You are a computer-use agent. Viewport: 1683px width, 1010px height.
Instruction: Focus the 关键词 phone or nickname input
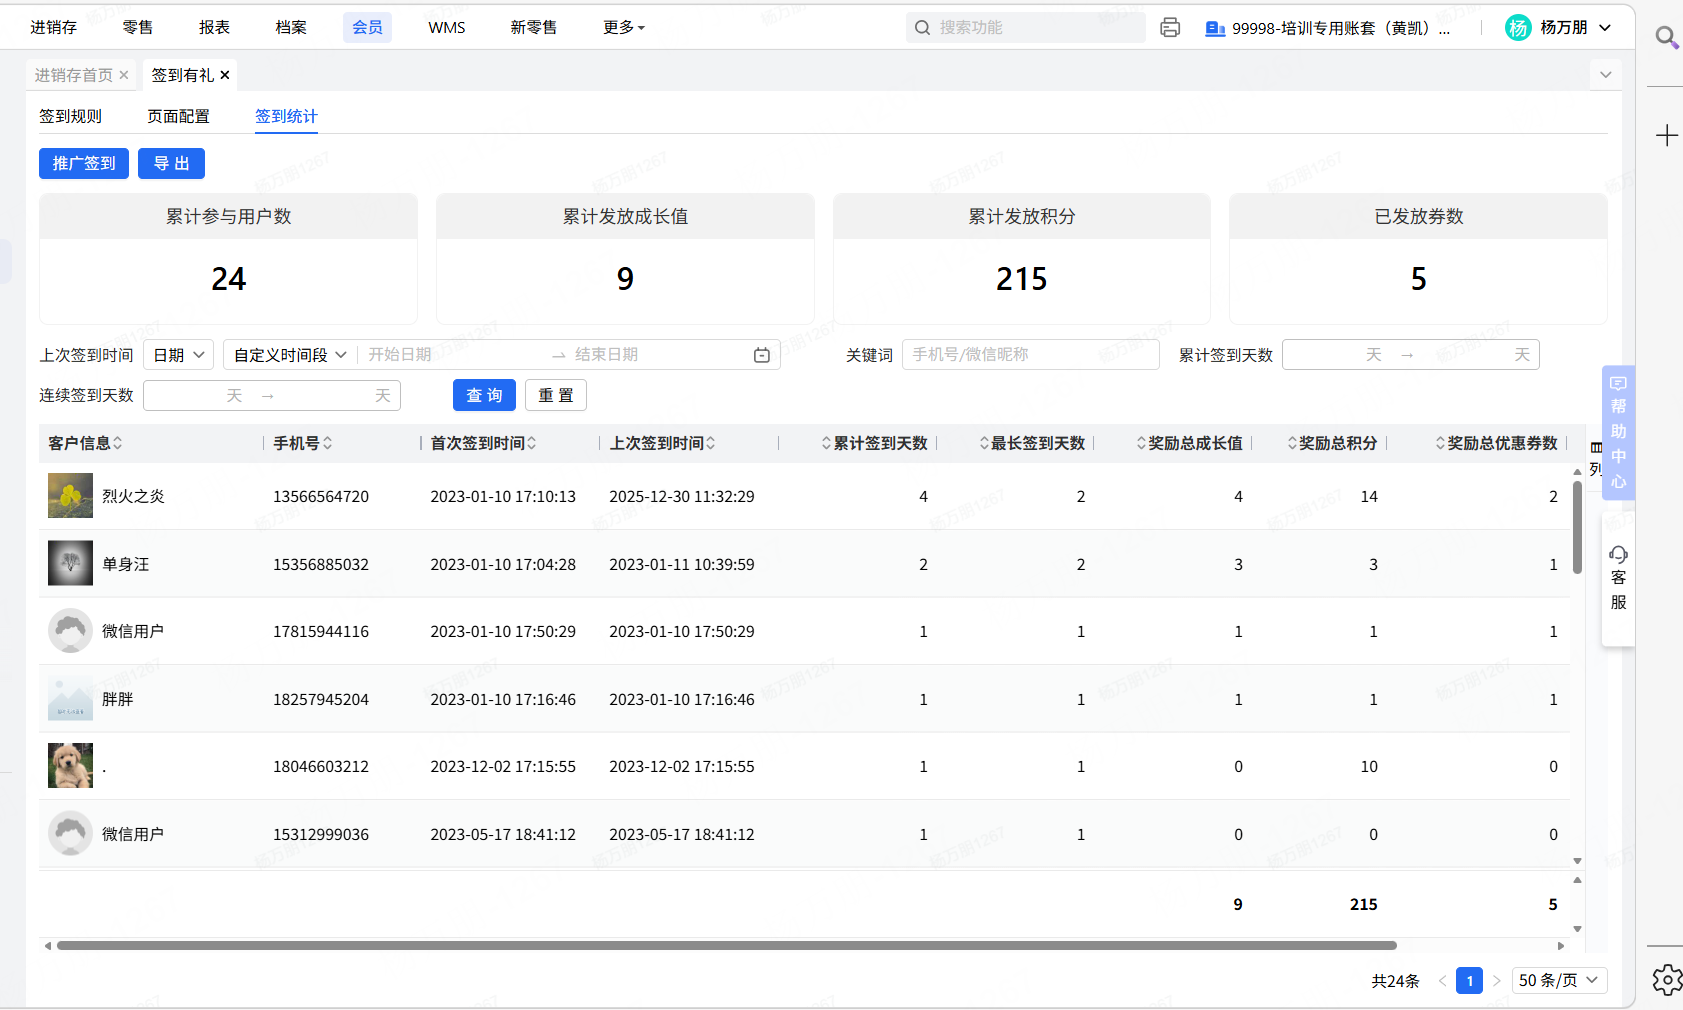tap(1030, 355)
